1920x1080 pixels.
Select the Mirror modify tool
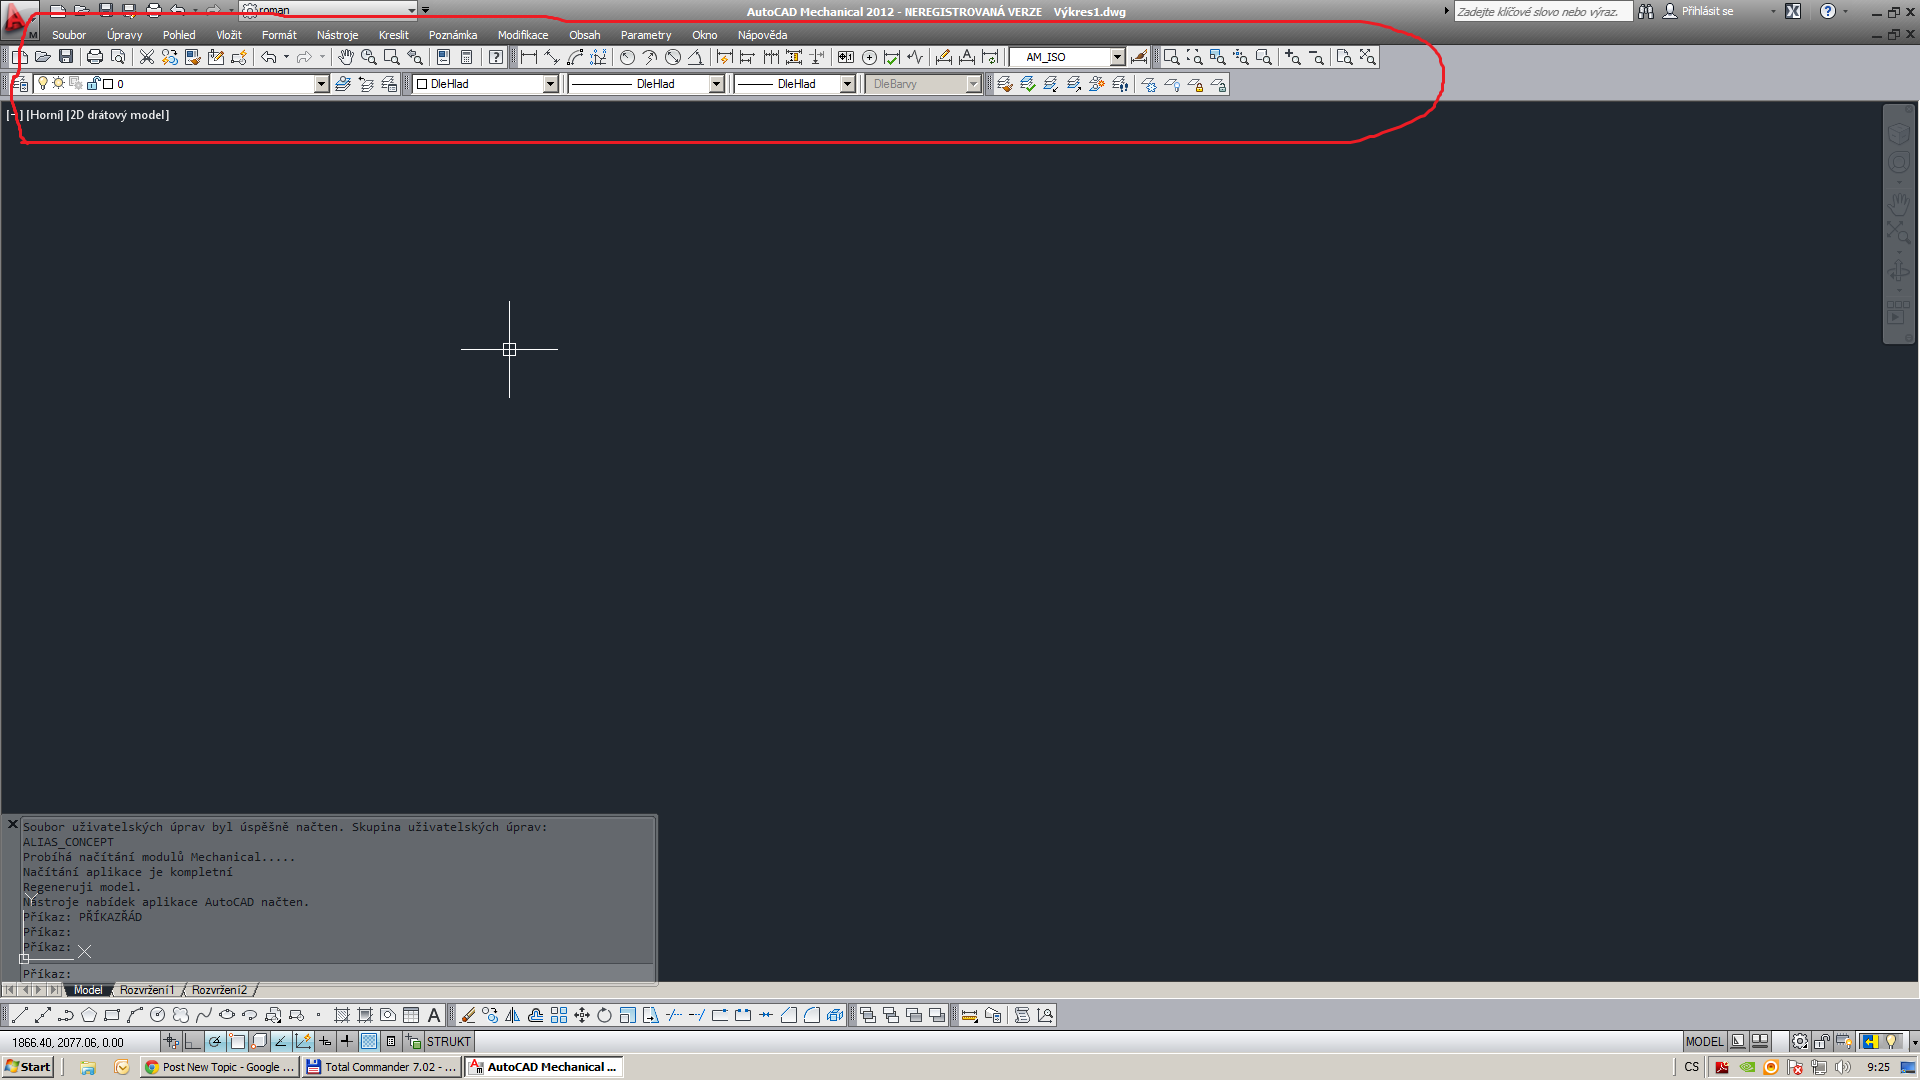[513, 1015]
